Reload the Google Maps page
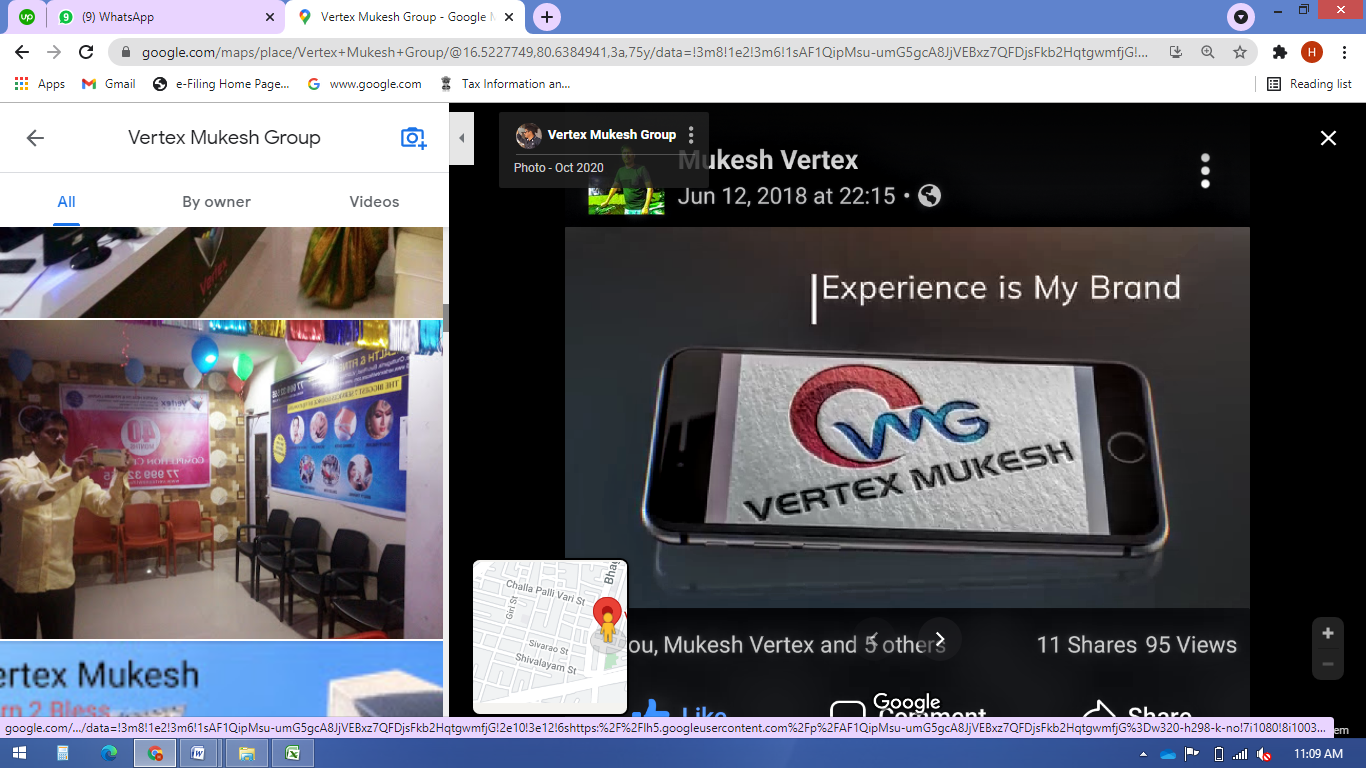The image size is (1366, 768). pos(86,52)
